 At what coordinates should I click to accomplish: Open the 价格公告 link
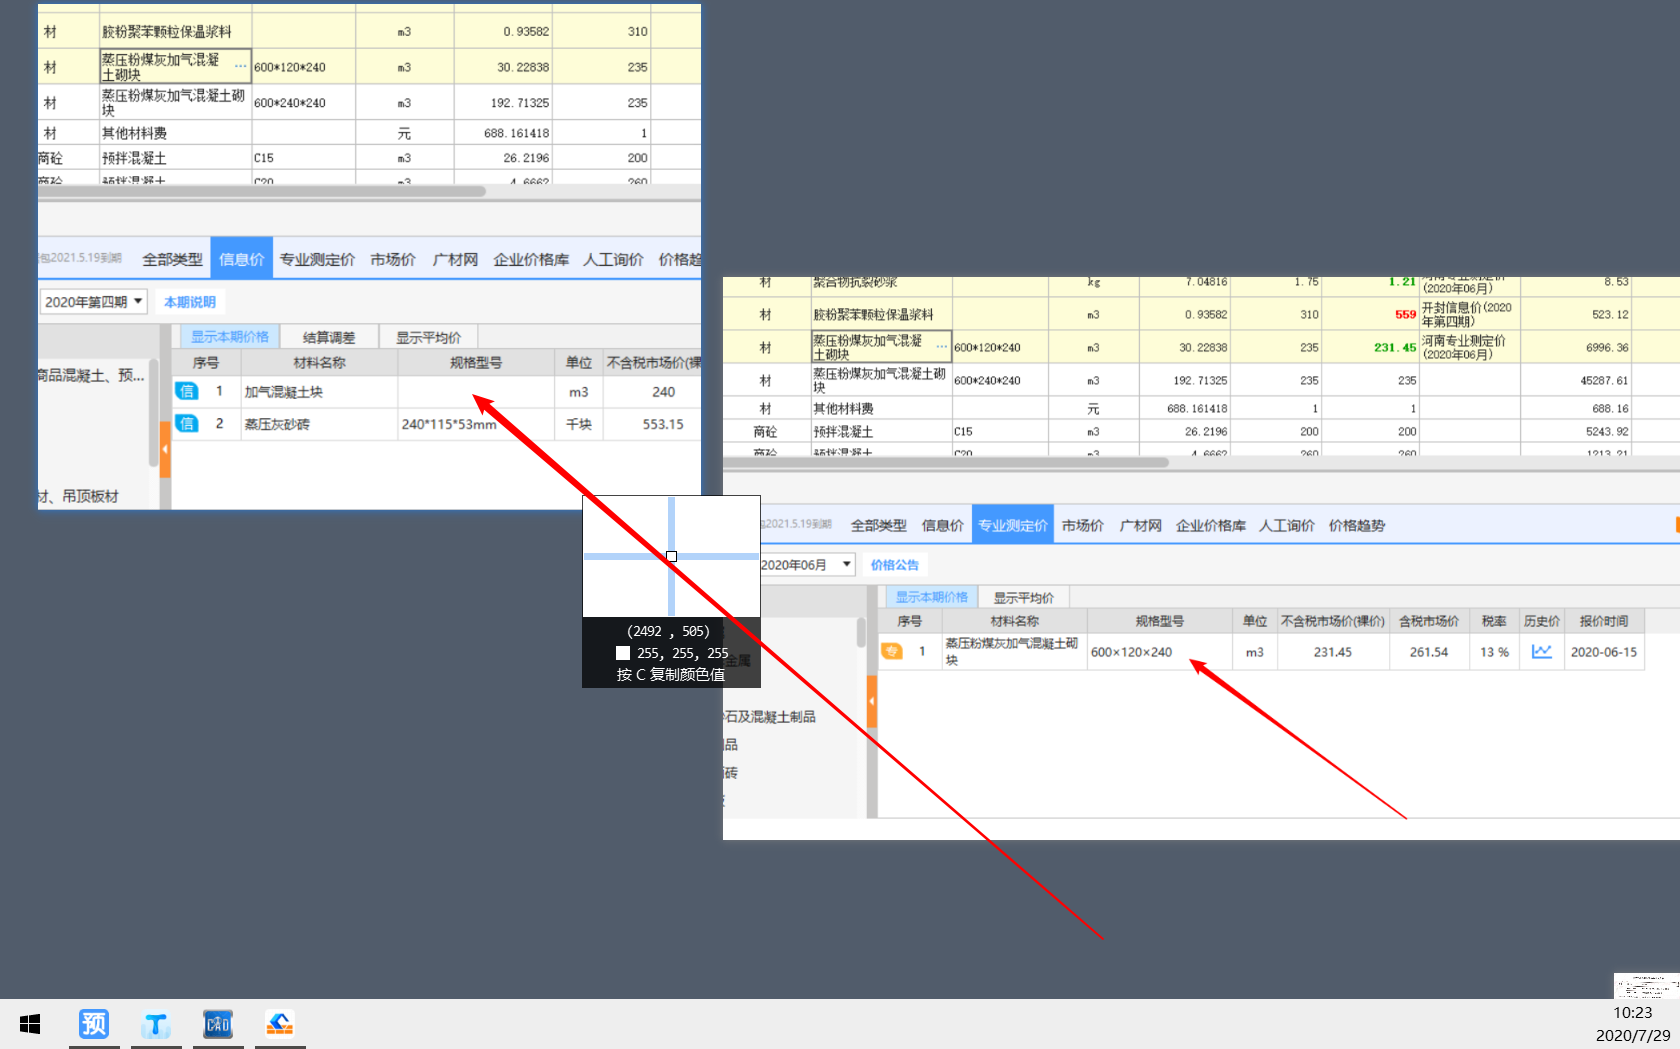(x=894, y=565)
